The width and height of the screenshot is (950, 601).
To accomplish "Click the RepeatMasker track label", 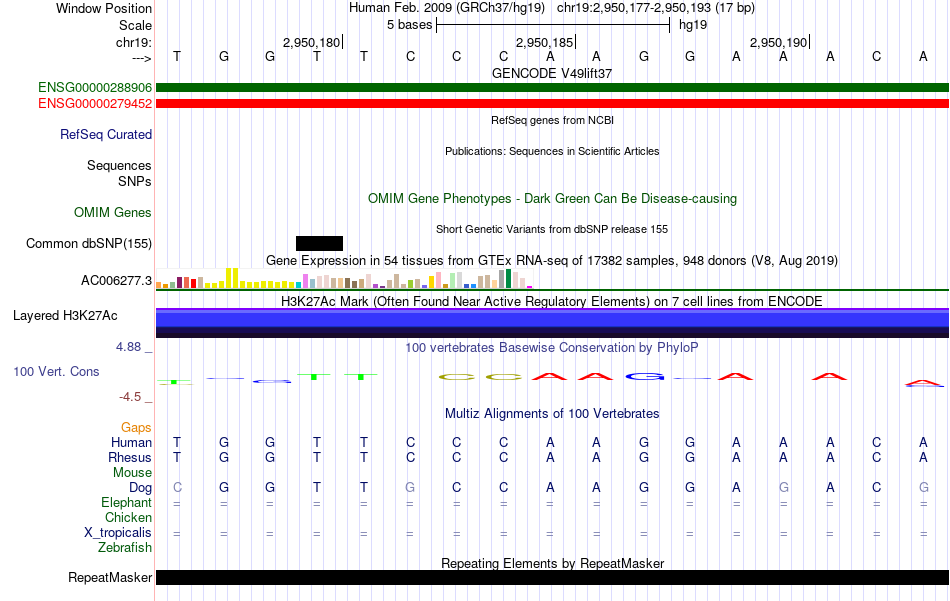I will [110, 578].
